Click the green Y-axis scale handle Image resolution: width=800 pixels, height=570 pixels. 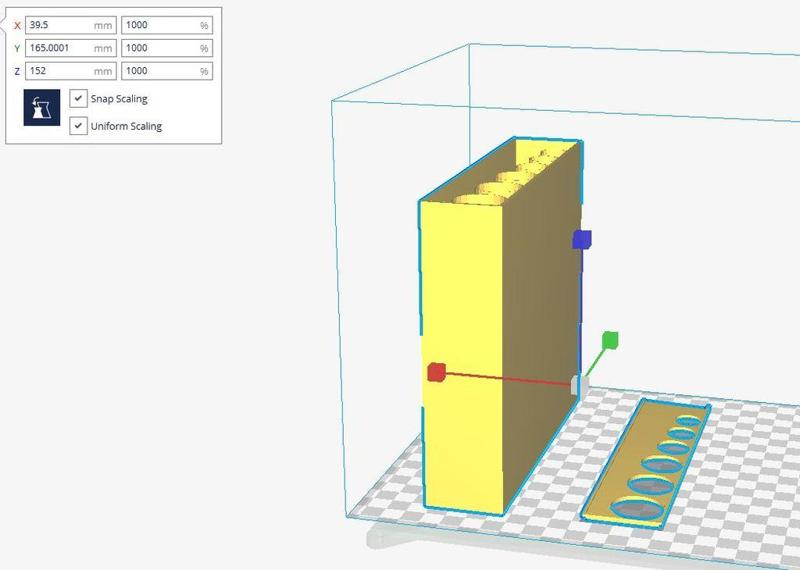610,340
